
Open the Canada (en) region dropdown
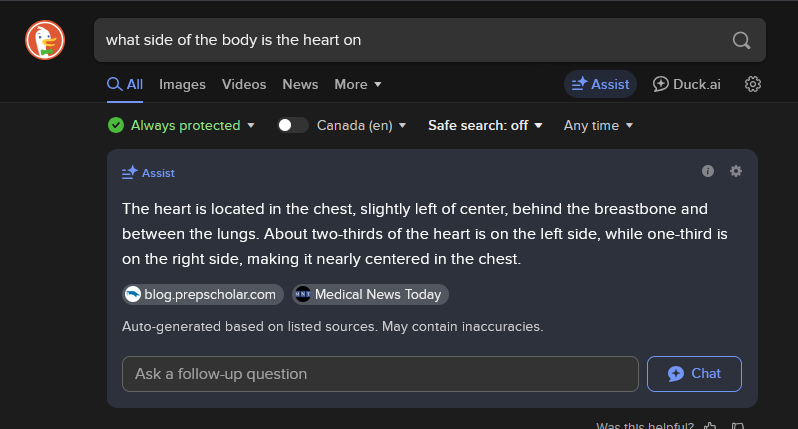tap(361, 125)
